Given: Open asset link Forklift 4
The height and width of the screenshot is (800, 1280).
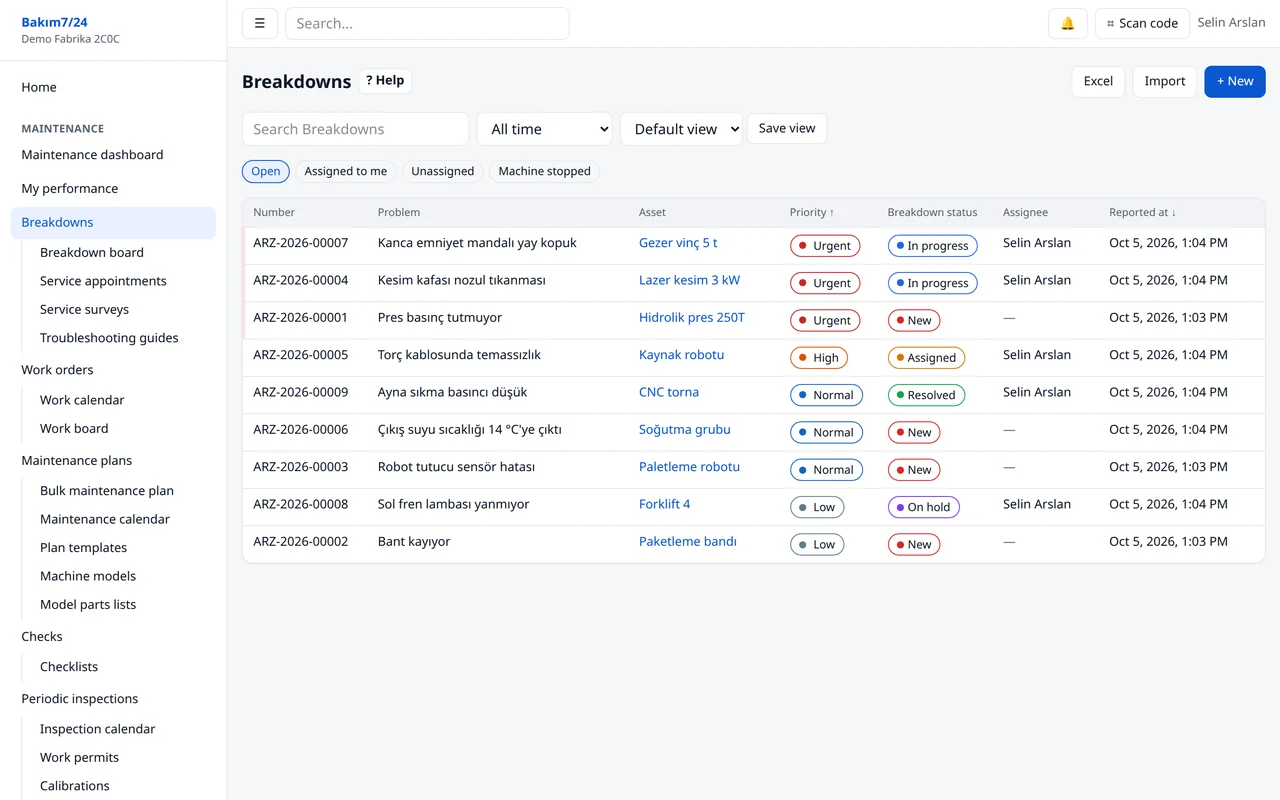Looking at the screenshot, I should (x=665, y=504).
